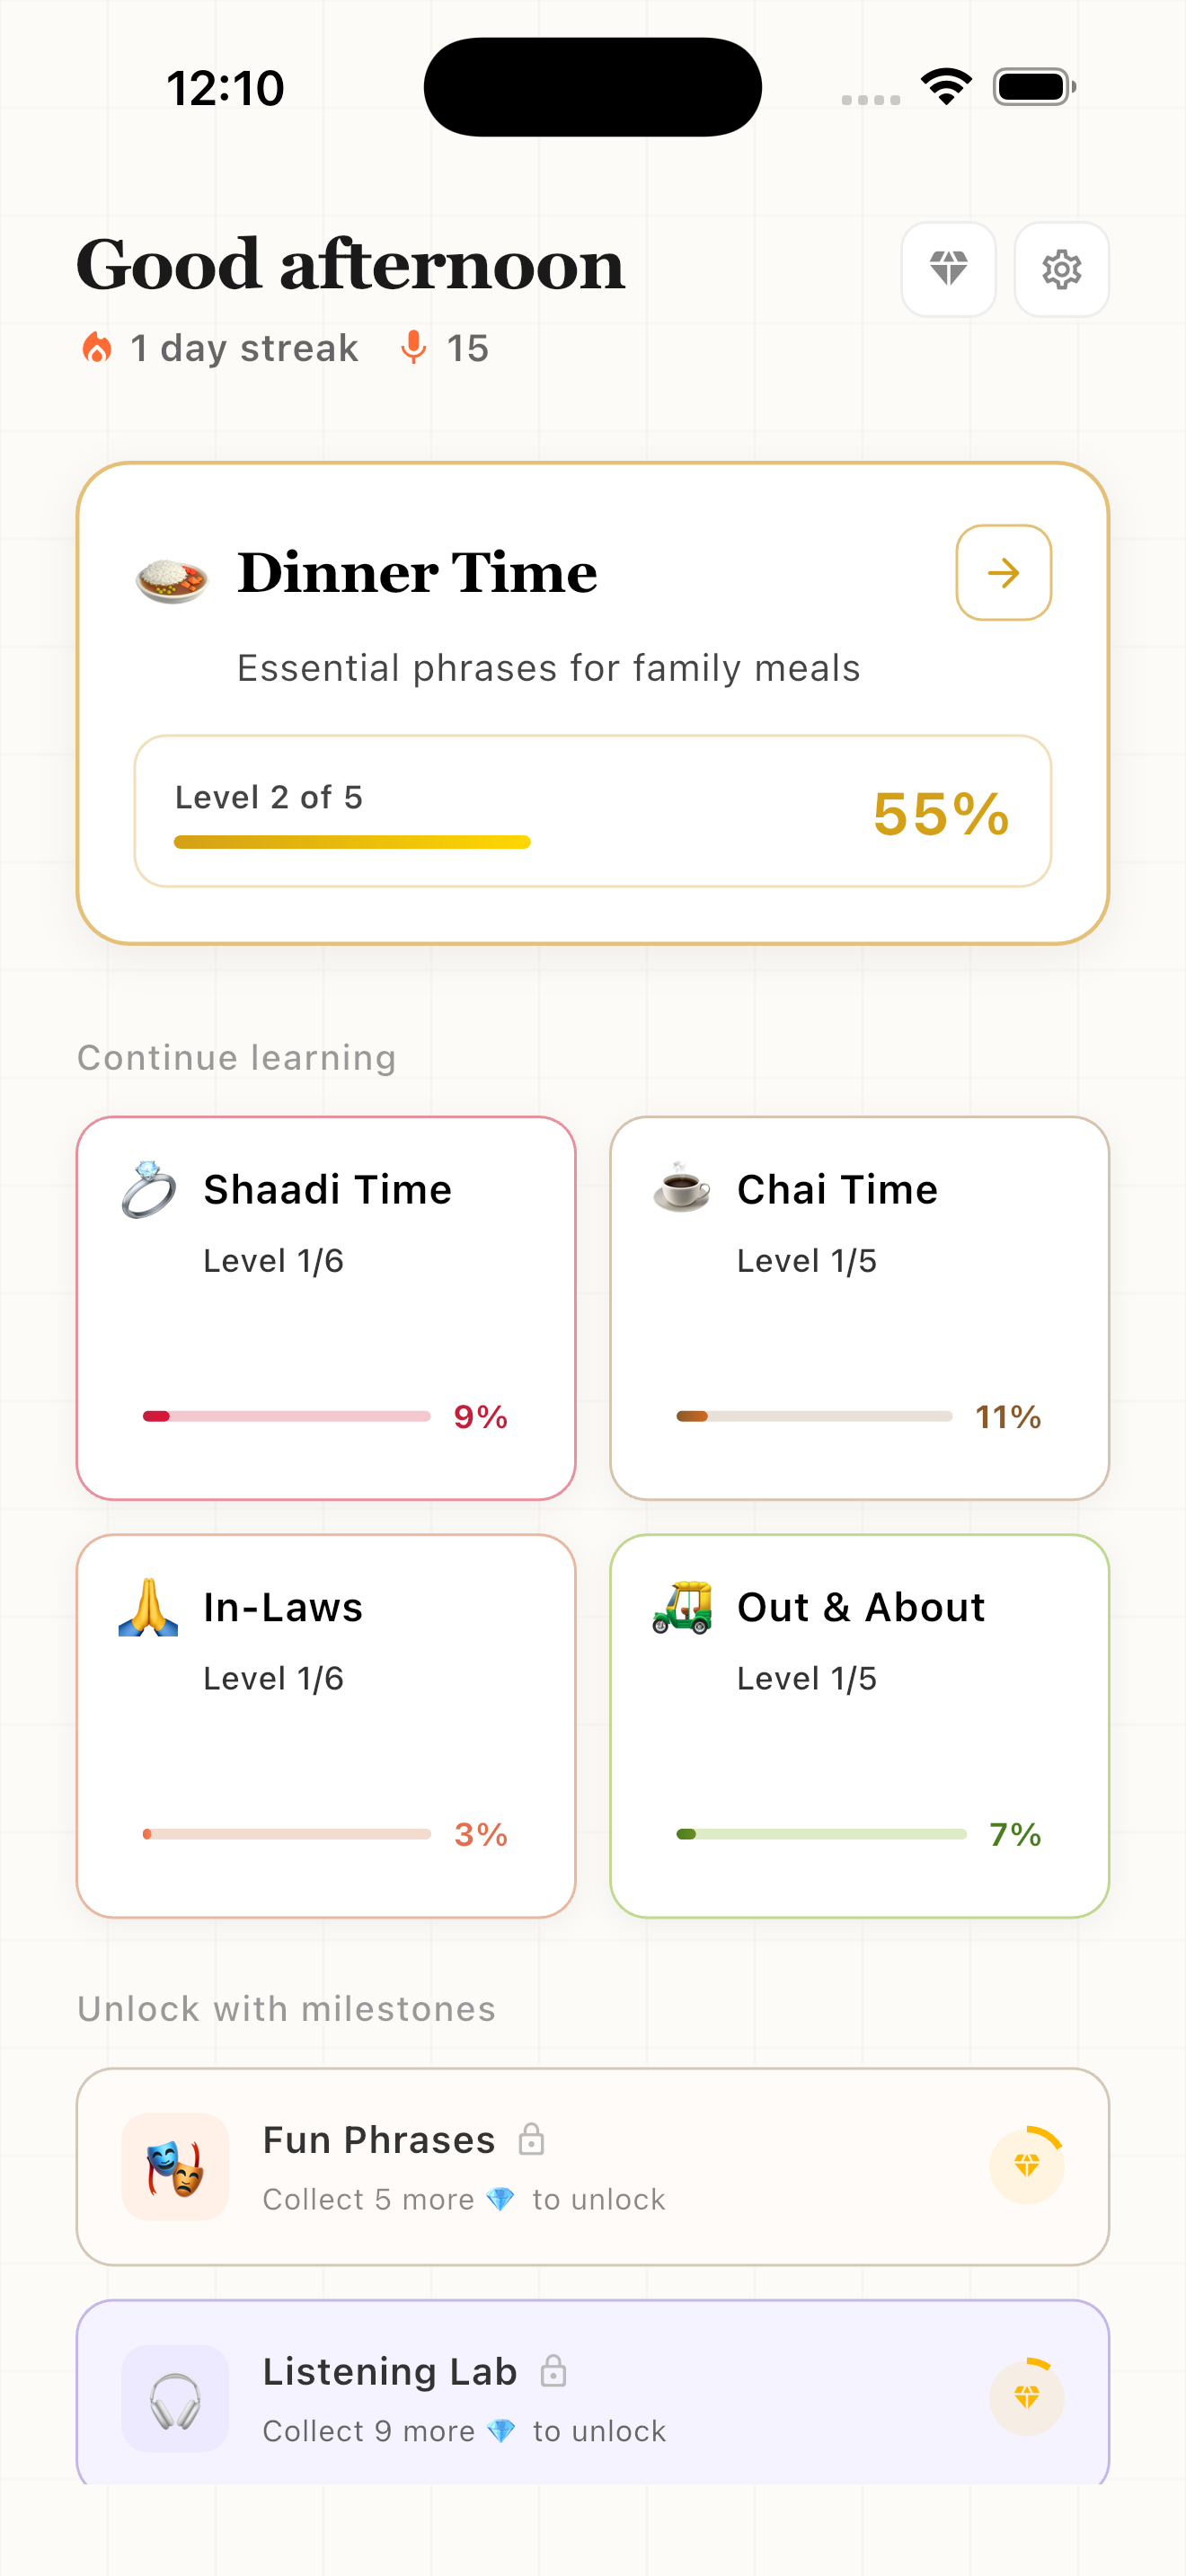Click the Dinner Time level progress bar

coord(352,842)
